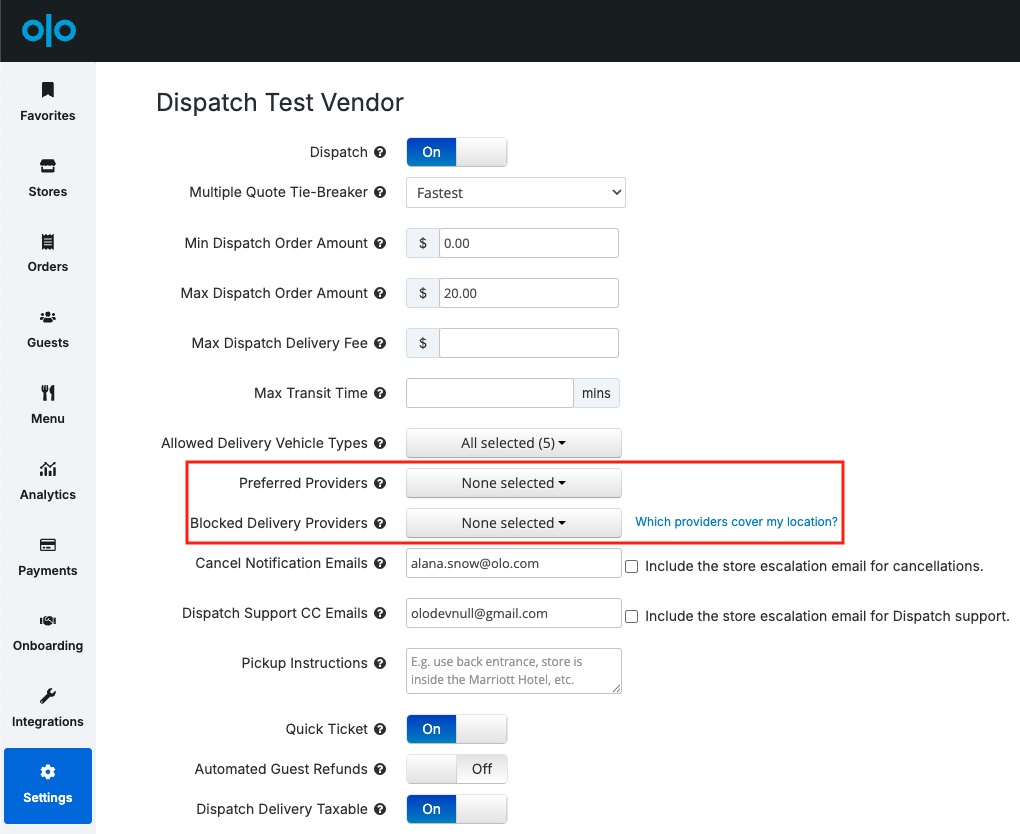
Task: Click help icon for Automated Guest Refunds
Action: (x=380, y=769)
